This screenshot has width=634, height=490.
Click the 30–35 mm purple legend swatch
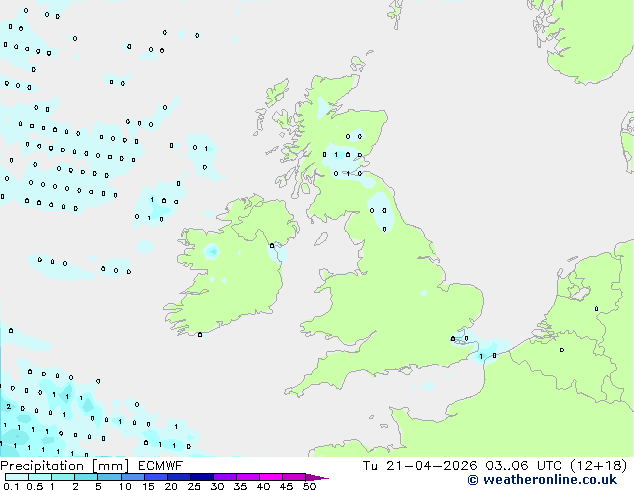pyautogui.click(x=225, y=477)
